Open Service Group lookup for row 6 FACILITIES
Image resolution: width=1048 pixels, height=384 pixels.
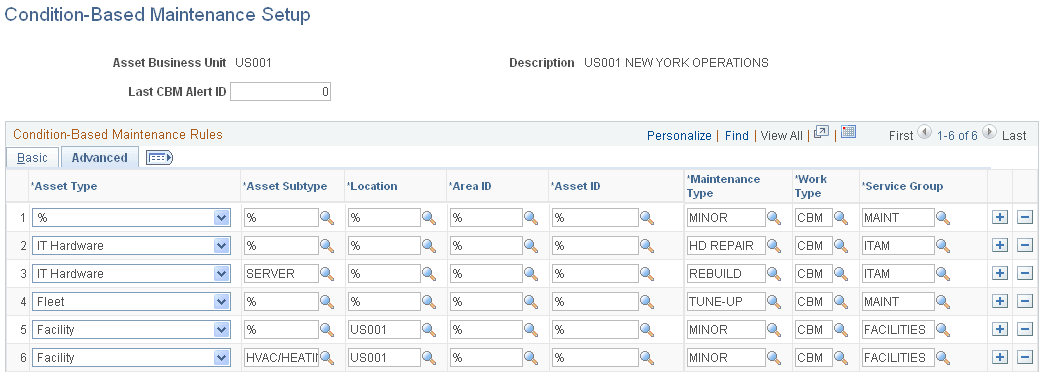pyautogui.click(x=943, y=358)
